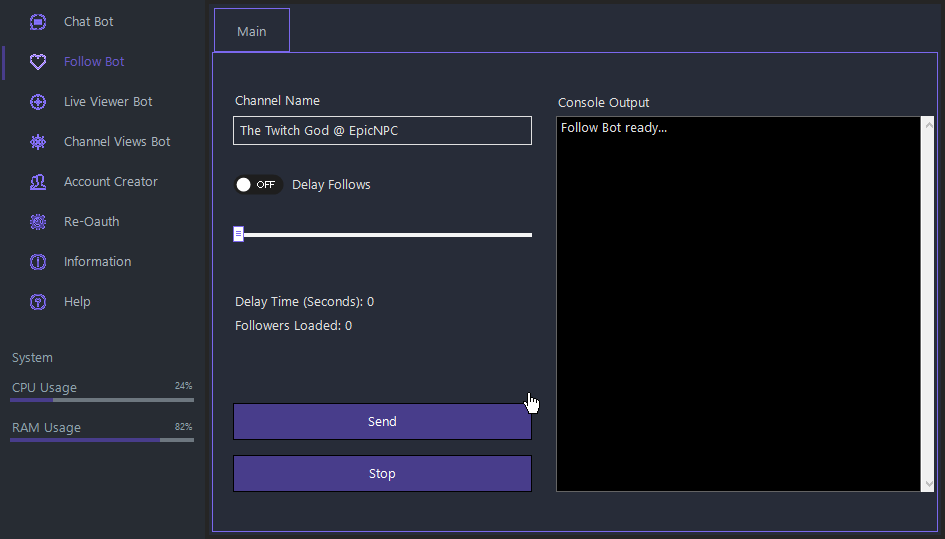Image resolution: width=945 pixels, height=539 pixels.
Task: Toggle the Delay Follows switch on
Action: click(x=258, y=184)
